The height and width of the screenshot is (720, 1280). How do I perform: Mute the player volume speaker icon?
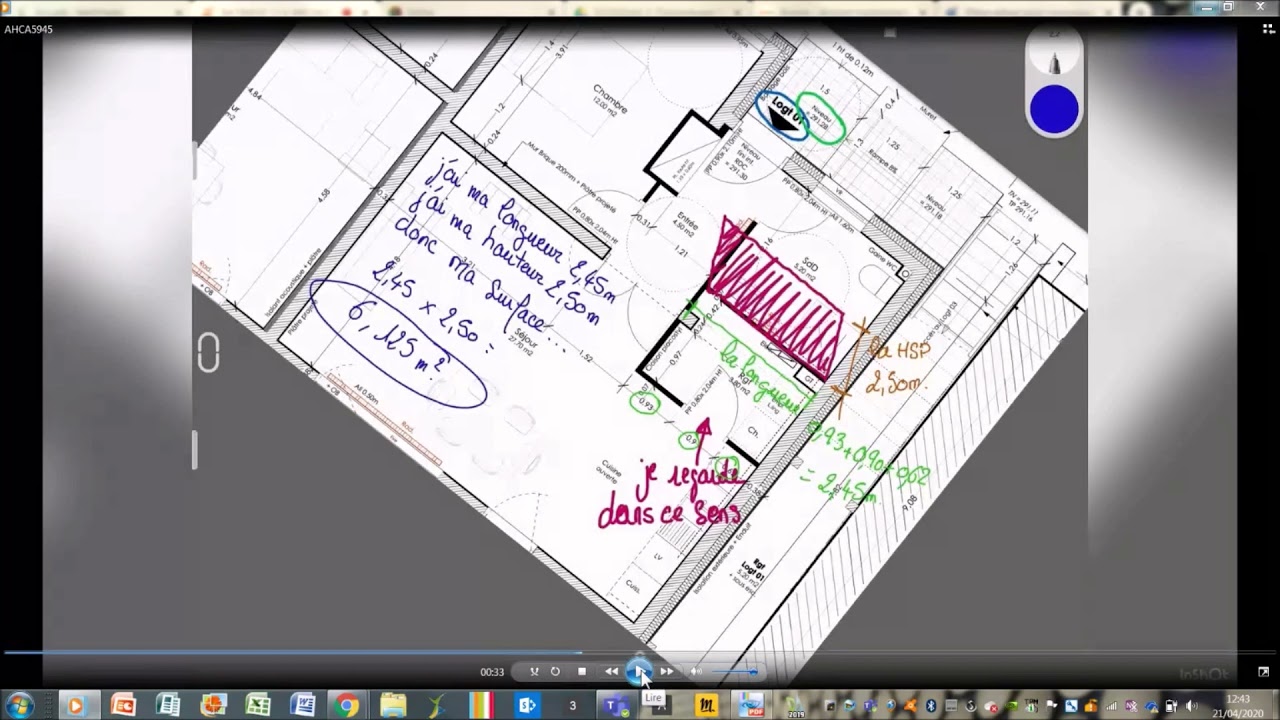[x=696, y=672]
